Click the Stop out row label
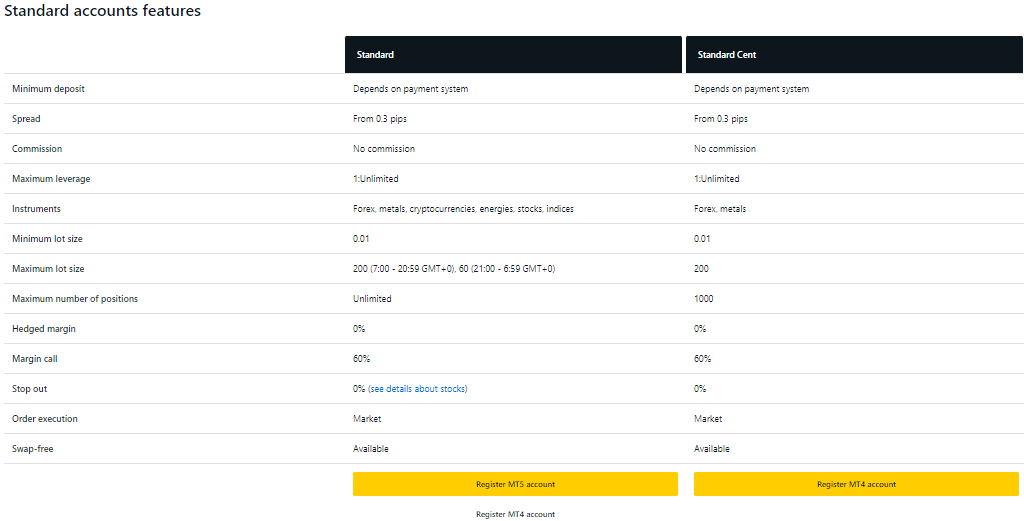The height and width of the screenshot is (521, 1024). 30,389
